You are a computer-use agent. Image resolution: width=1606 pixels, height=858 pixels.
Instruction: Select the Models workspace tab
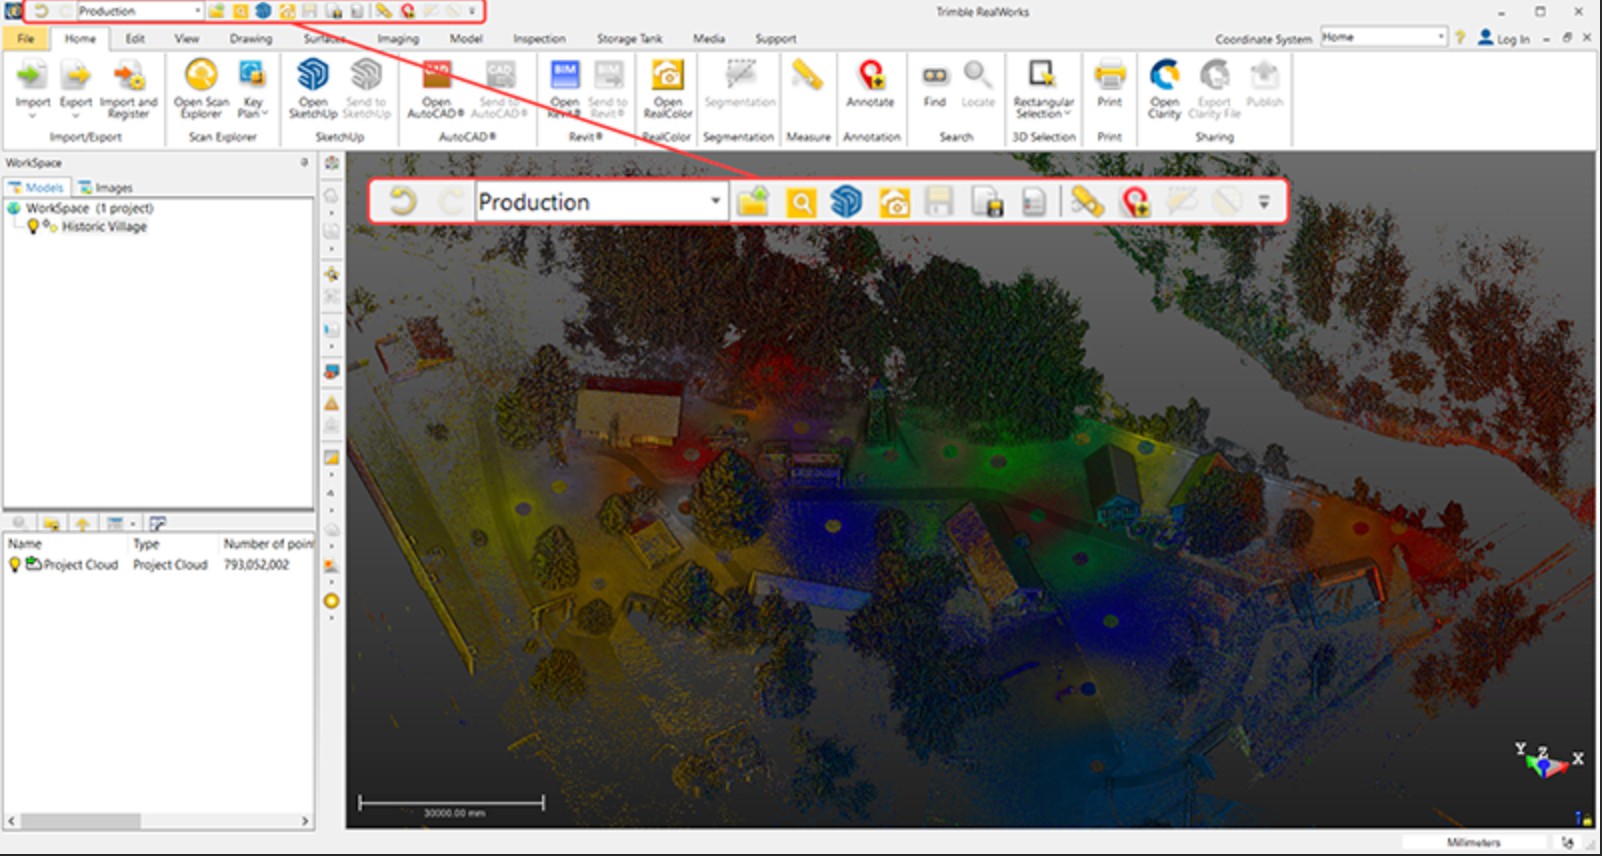click(x=37, y=188)
